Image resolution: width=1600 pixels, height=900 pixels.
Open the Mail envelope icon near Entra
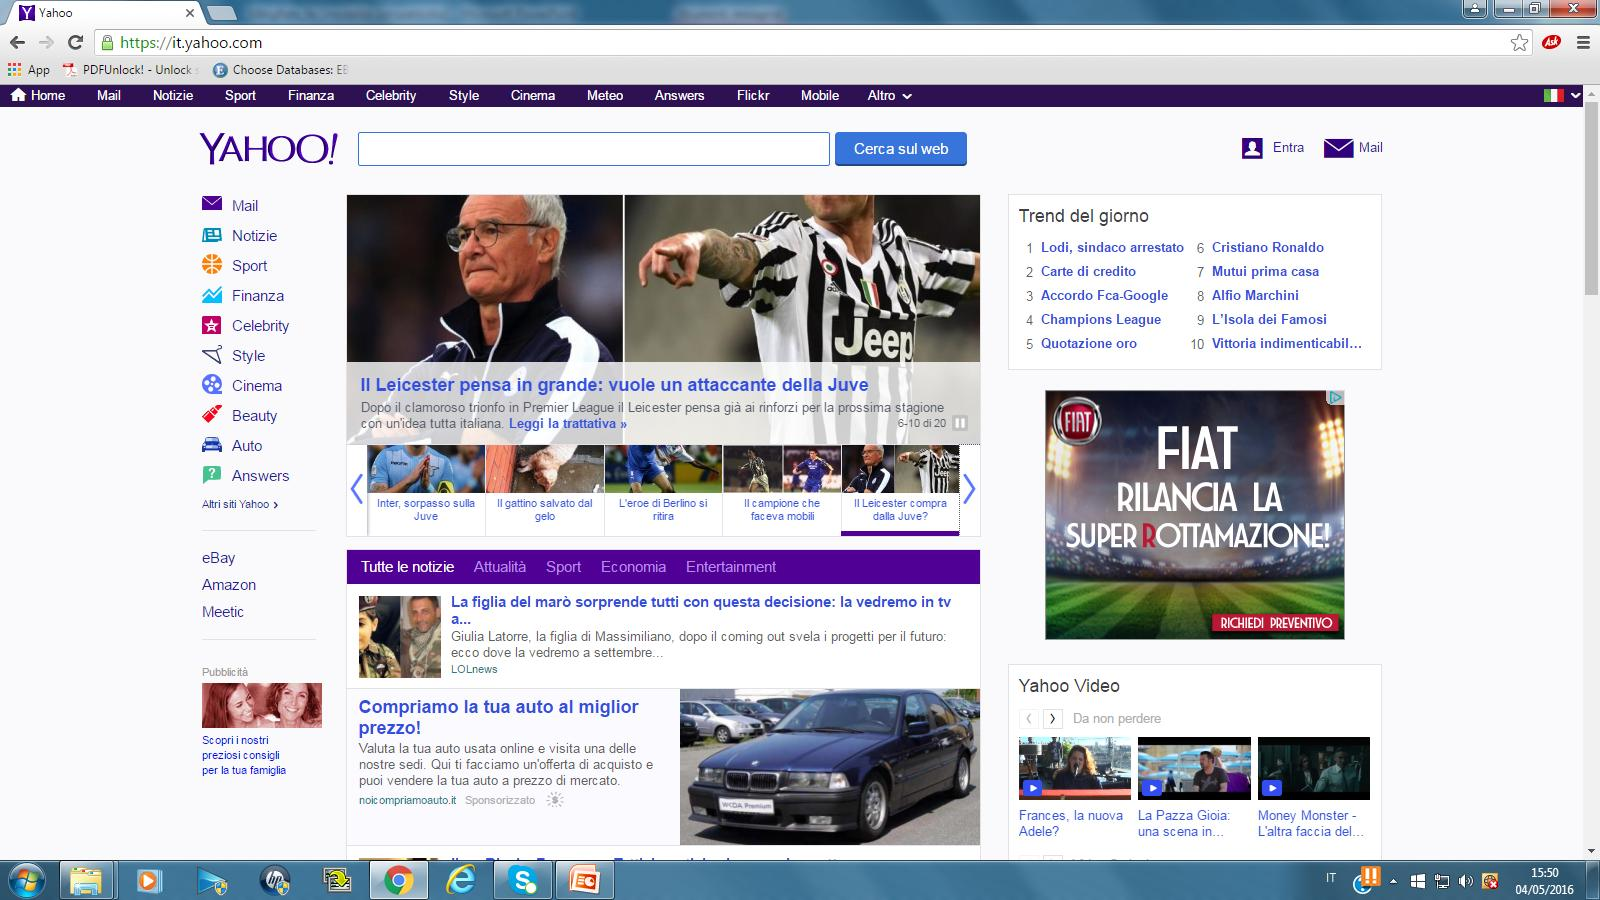click(1338, 148)
